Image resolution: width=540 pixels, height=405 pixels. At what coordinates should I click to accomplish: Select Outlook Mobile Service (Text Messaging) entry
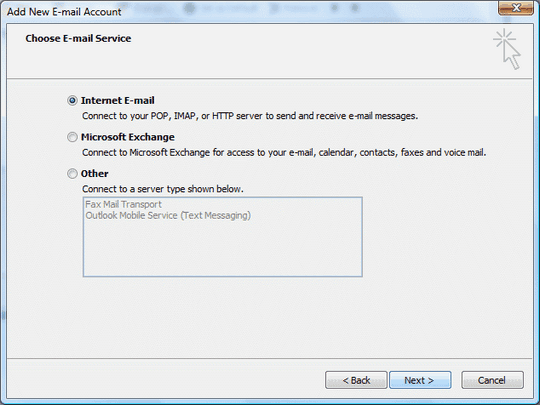click(x=168, y=216)
